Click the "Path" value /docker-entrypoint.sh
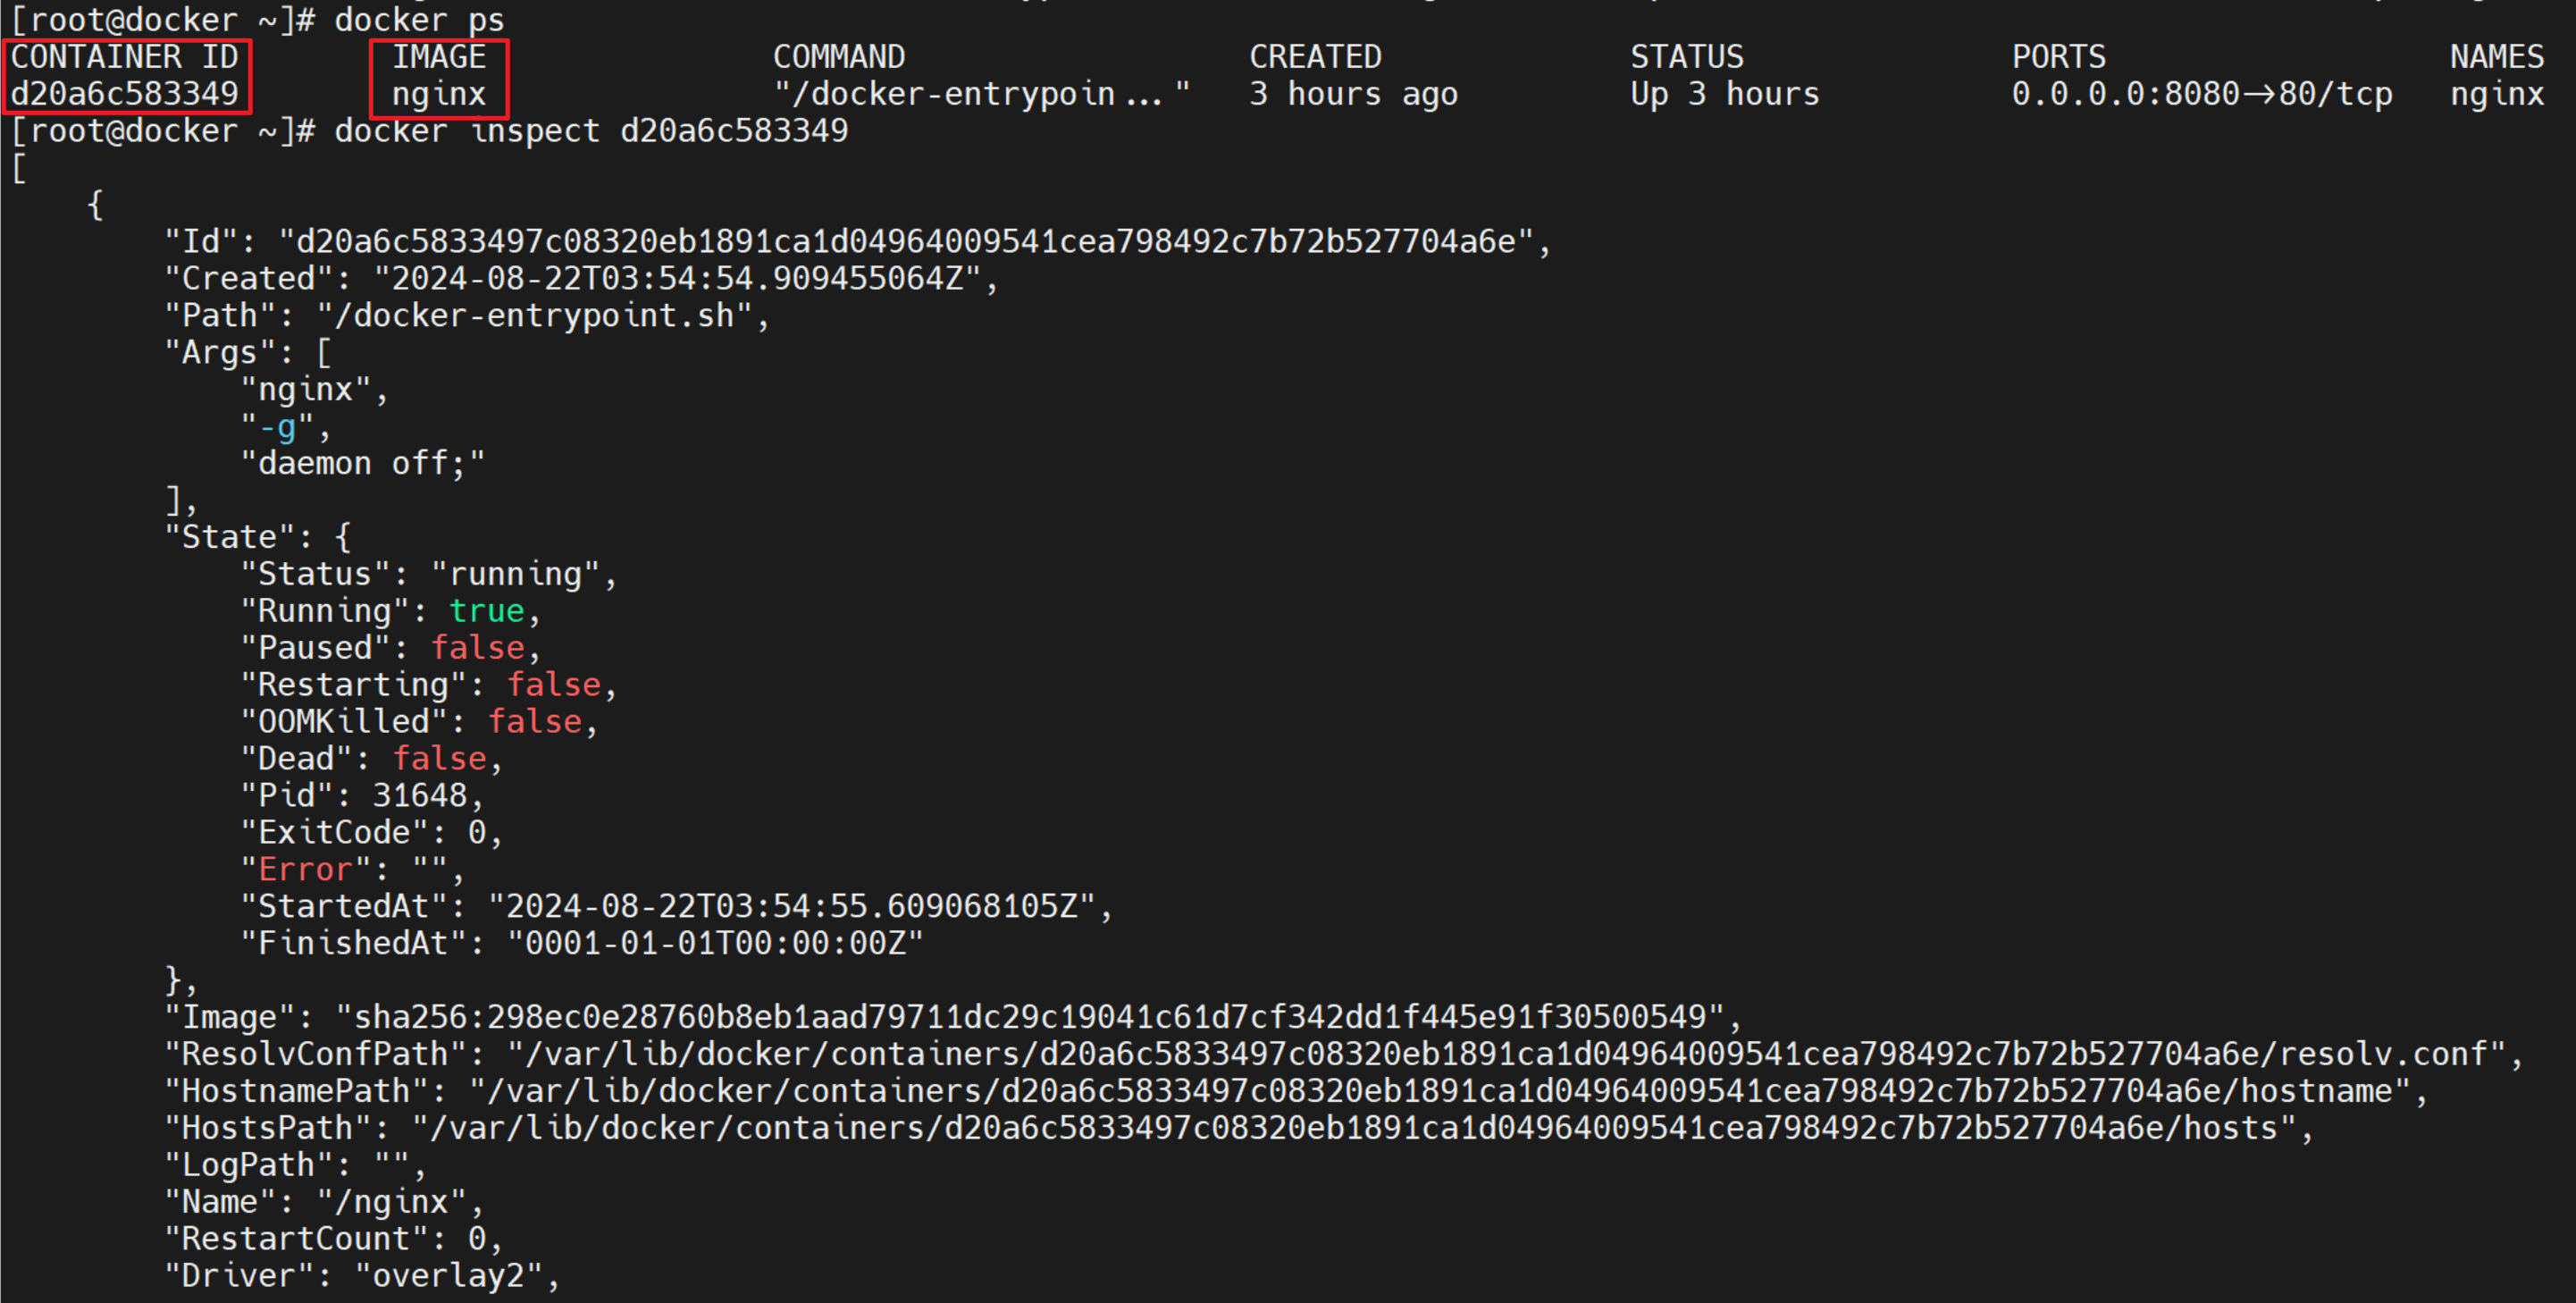Image resolution: width=2576 pixels, height=1303 pixels. tap(535, 316)
